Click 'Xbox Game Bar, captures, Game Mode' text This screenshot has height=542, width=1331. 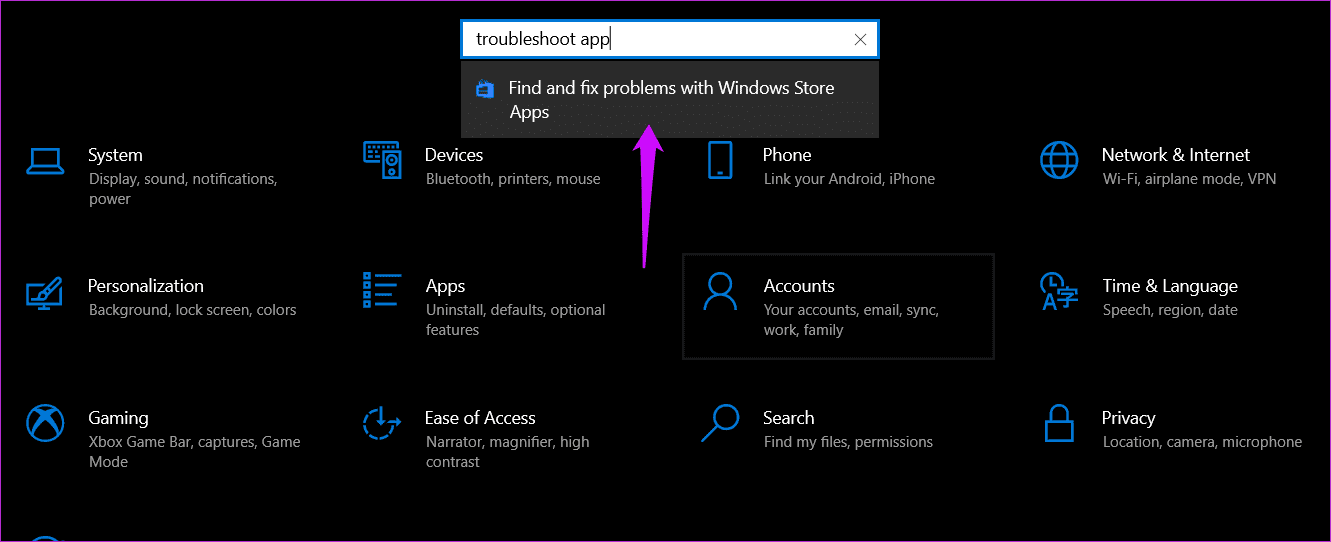(x=194, y=452)
